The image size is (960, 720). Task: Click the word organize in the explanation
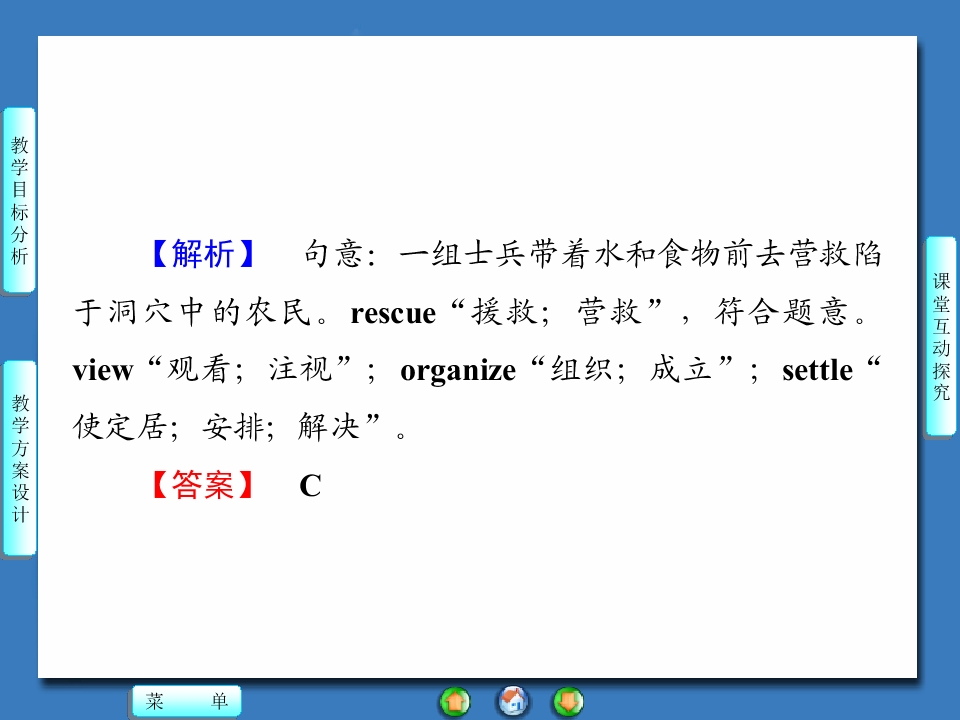[x=458, y=372]
